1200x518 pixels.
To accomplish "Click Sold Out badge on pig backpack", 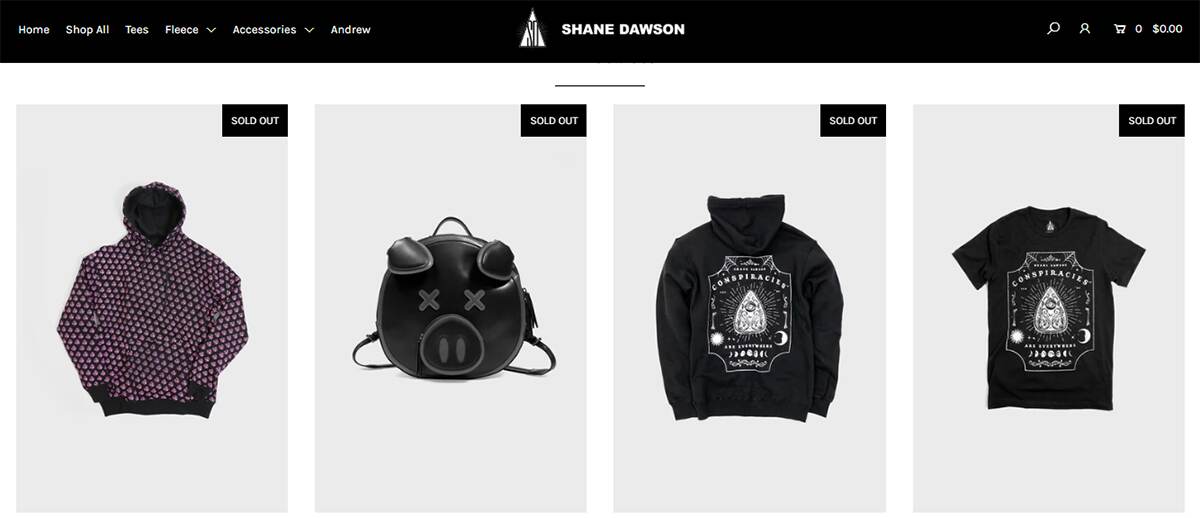I will click(554, 121).
